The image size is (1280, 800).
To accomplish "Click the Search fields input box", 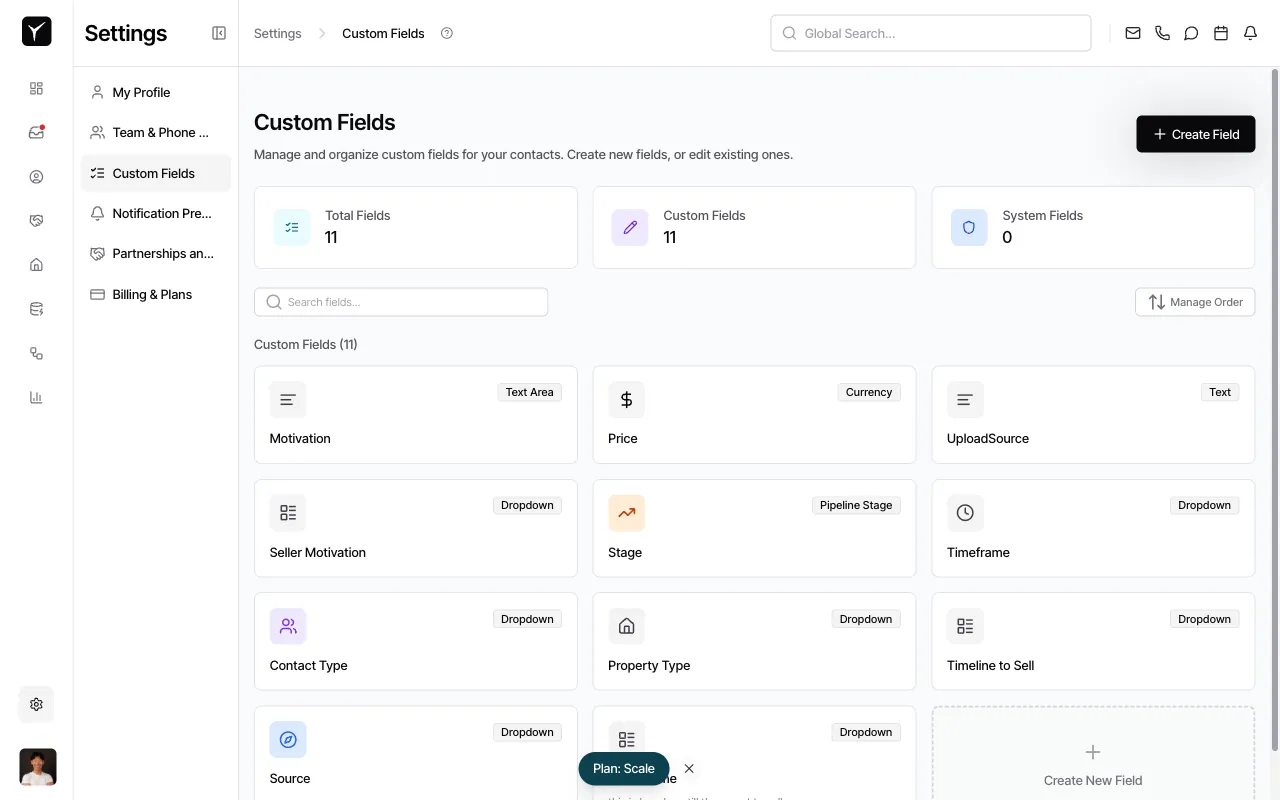I will [x=400, y=301].
